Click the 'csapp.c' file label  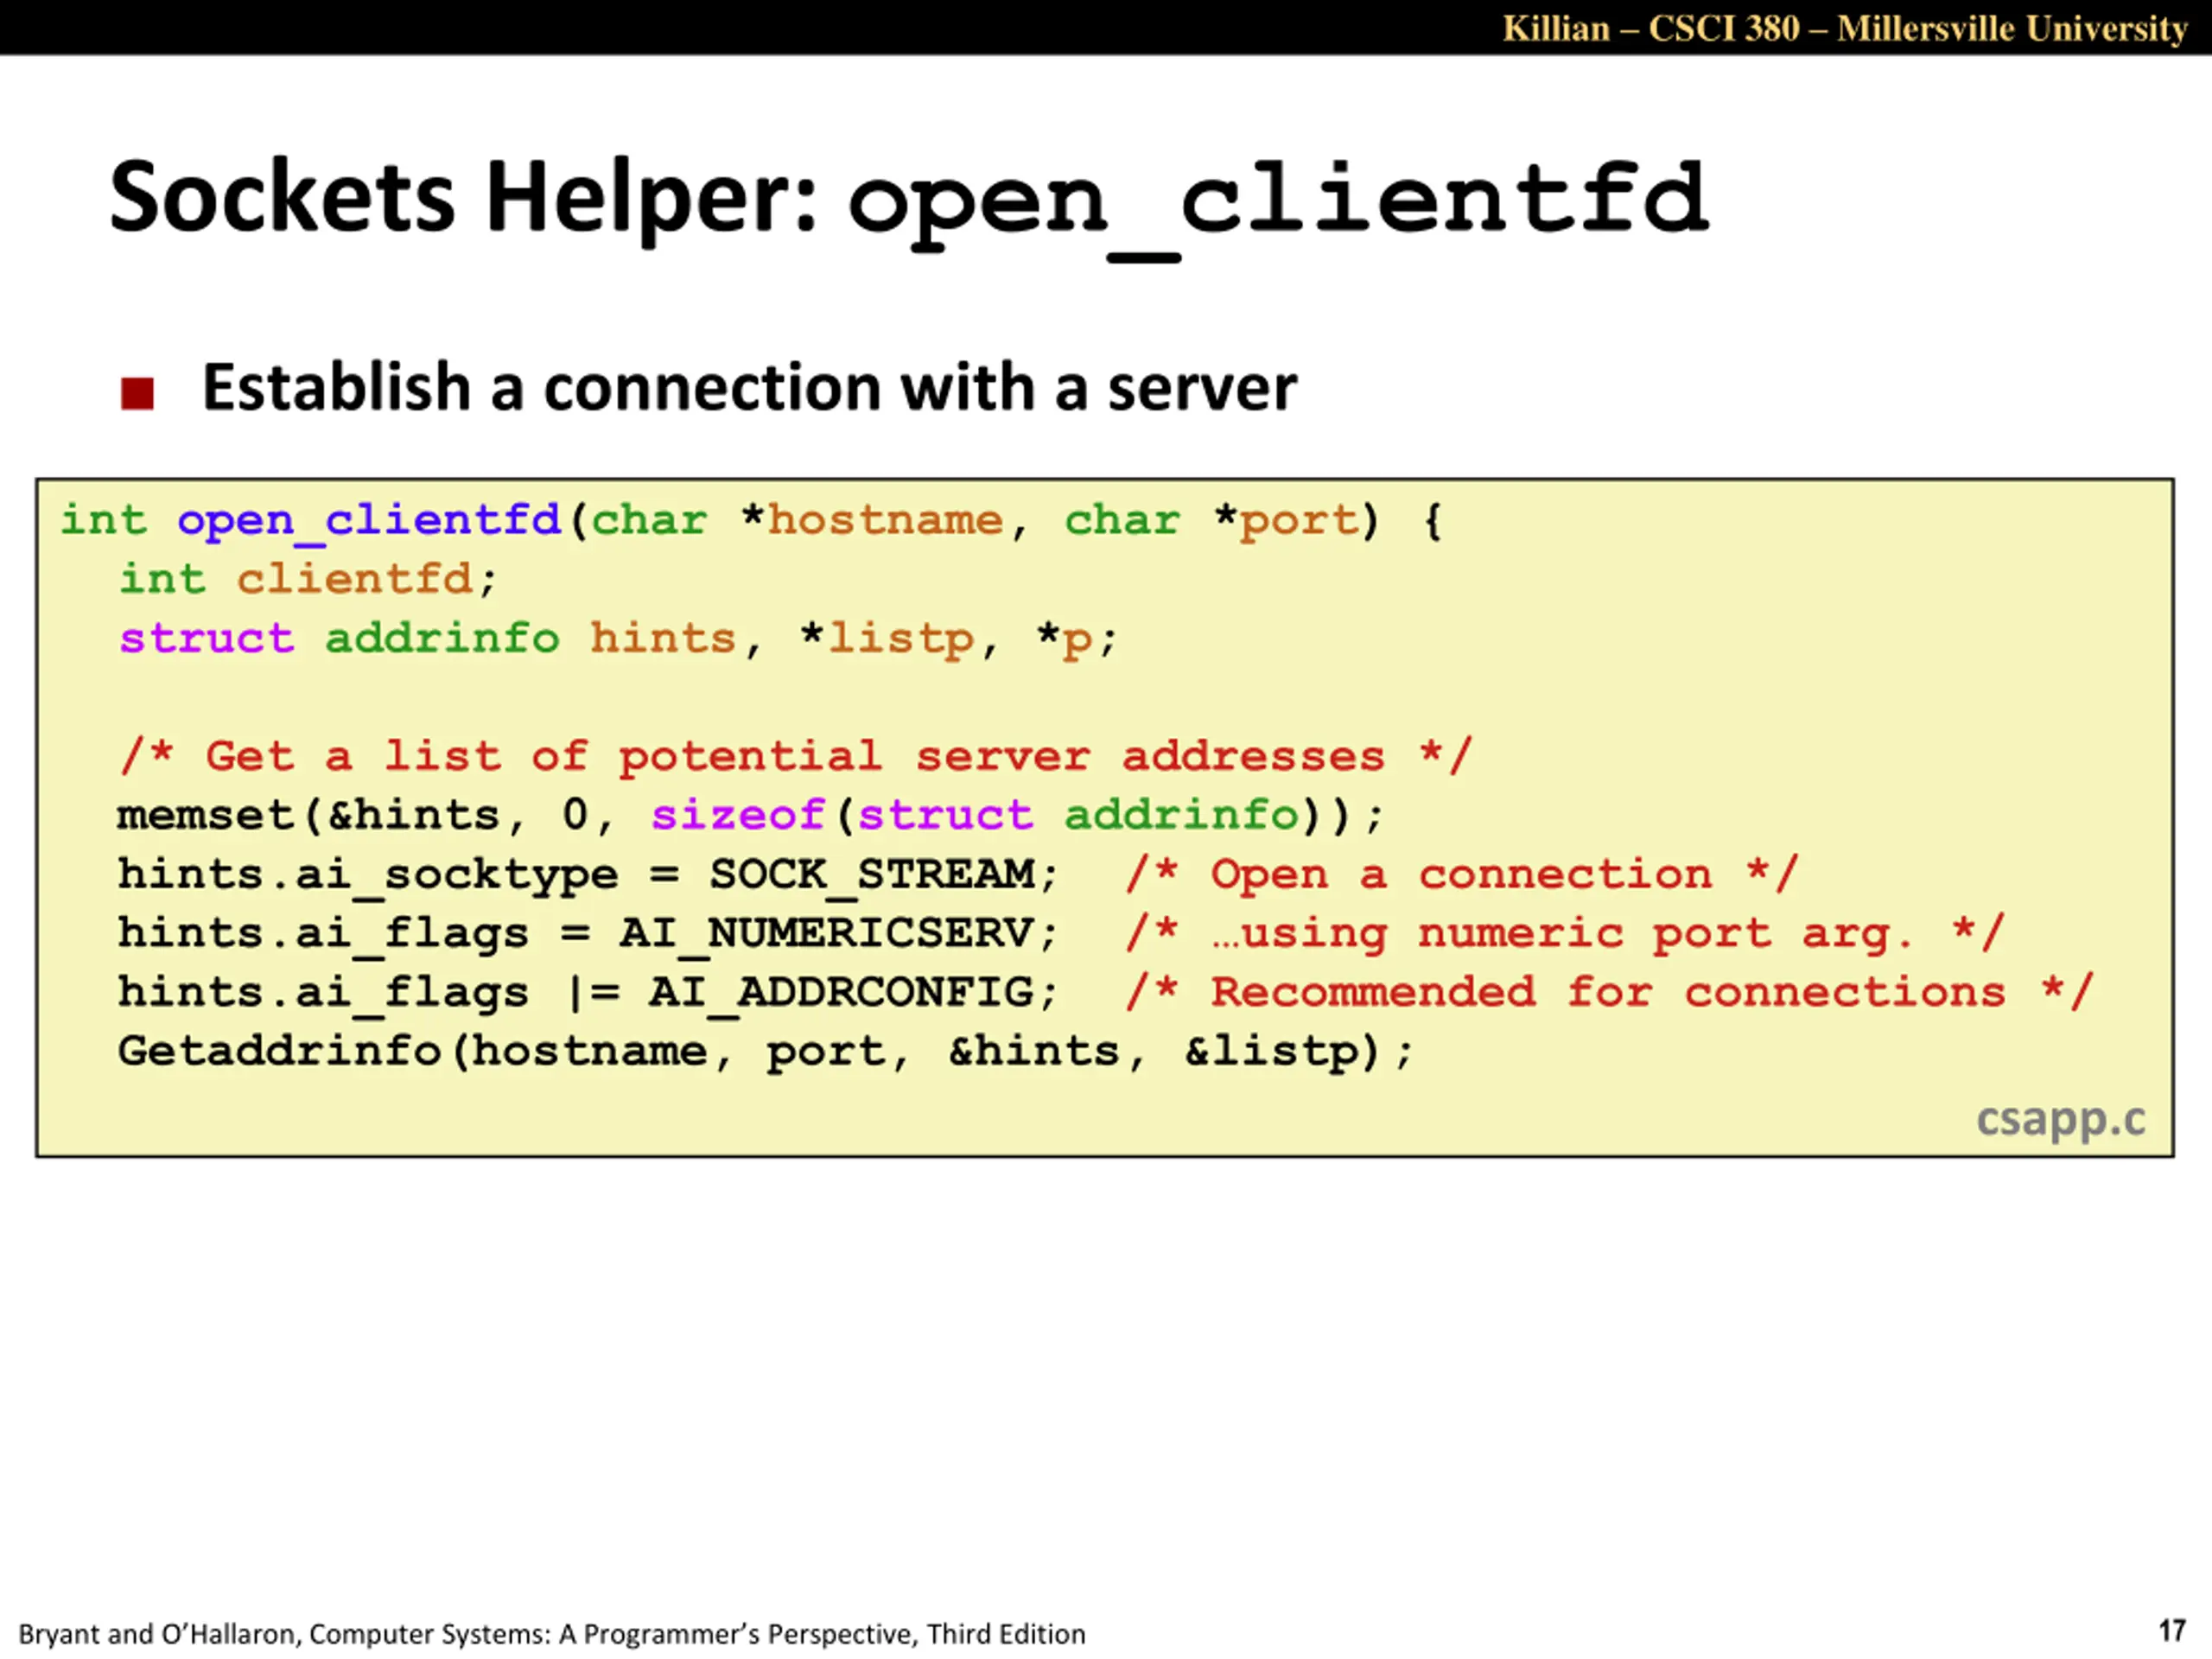point(2060,1120)
